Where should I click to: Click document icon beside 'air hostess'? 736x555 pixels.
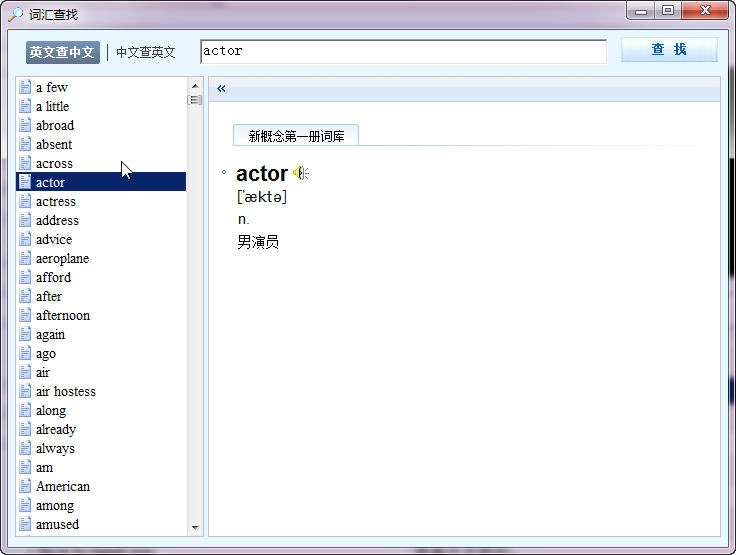(25, 391)
